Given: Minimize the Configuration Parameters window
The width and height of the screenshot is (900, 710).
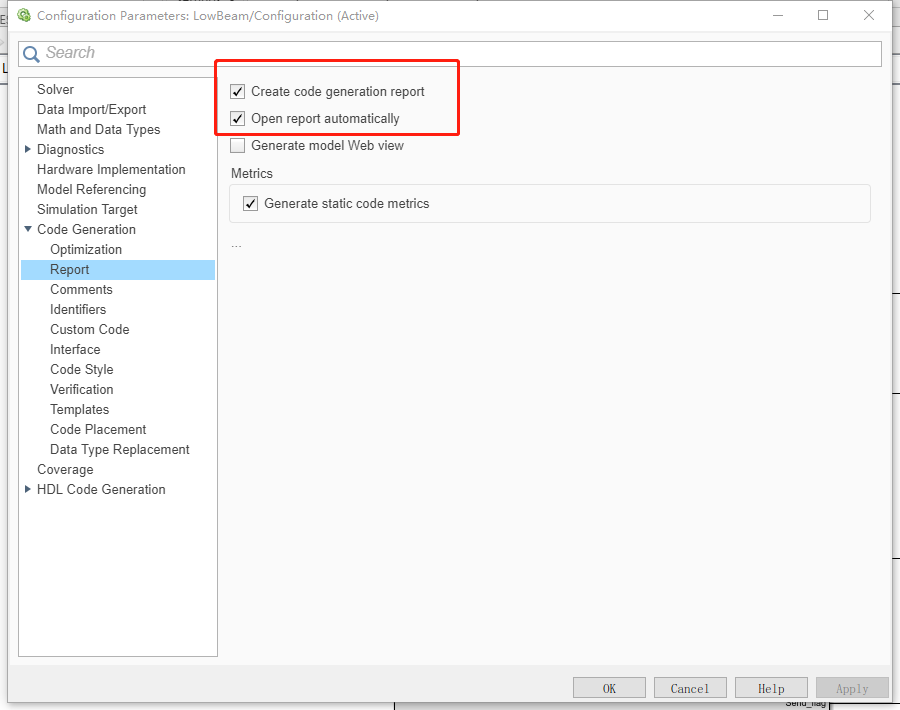Looking at the screenshot, I should coord(778,15).
